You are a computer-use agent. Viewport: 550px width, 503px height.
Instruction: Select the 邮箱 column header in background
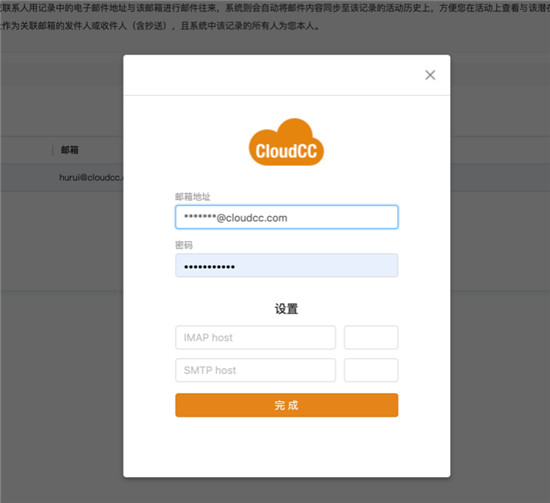point(69,150)
